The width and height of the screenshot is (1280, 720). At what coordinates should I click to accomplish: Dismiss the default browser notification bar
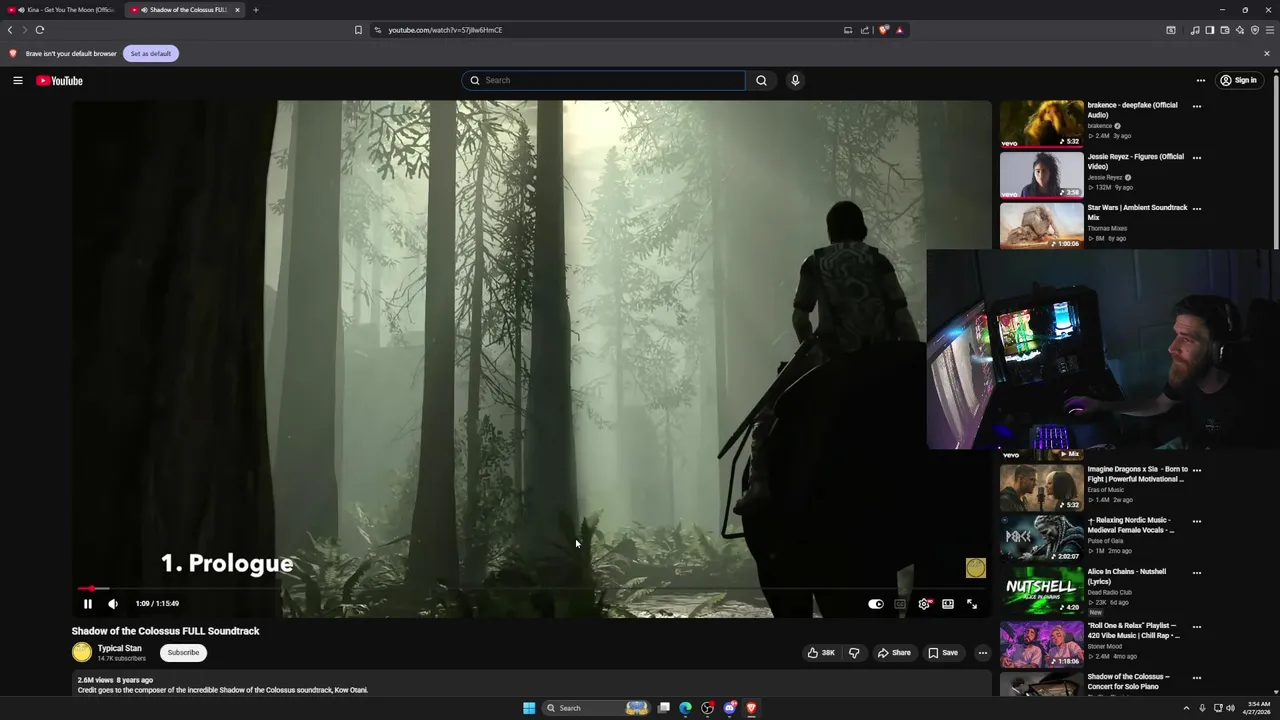click(1267, 54)
